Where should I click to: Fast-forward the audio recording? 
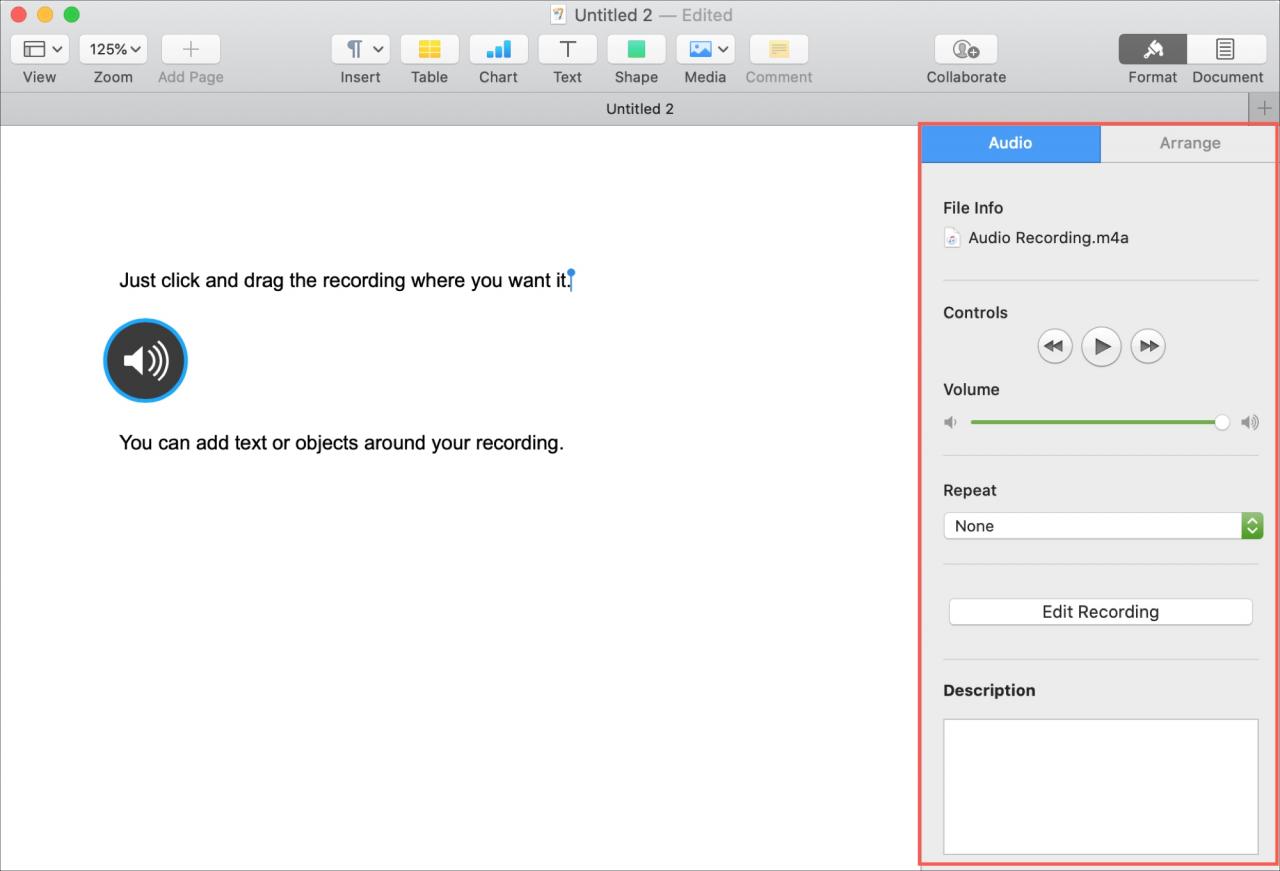click(x=1148, y=347)
